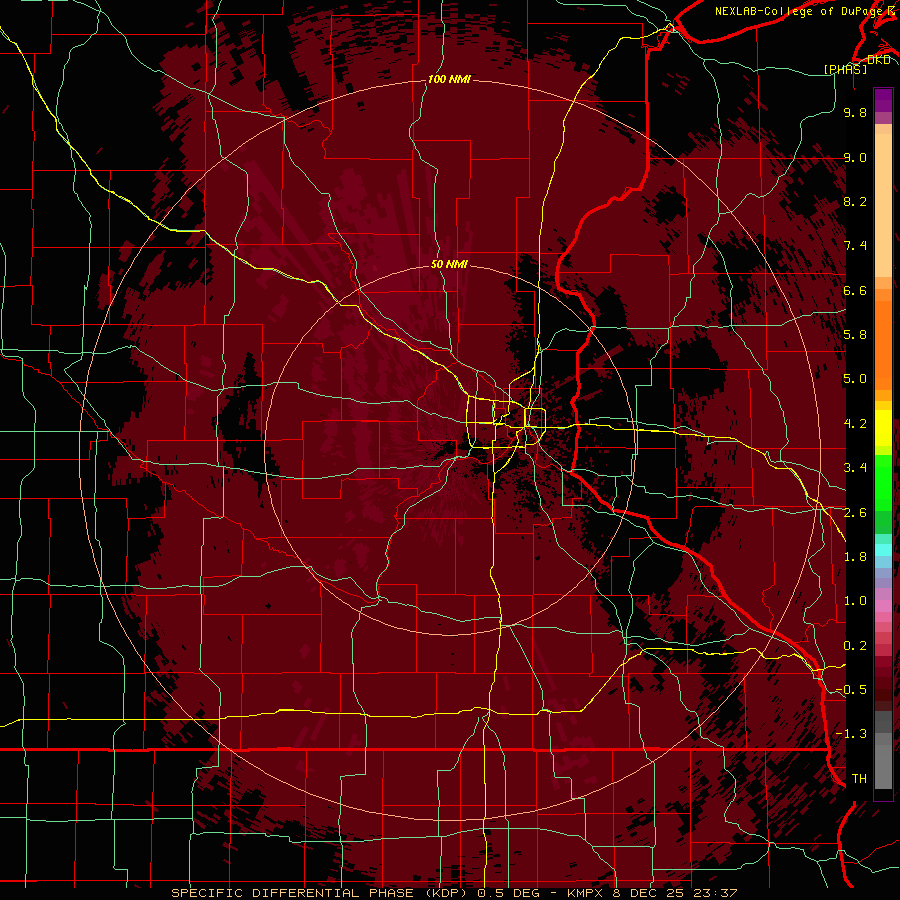Click the [PHAS] color scale label
900x900 pixels.
point(845,69)
